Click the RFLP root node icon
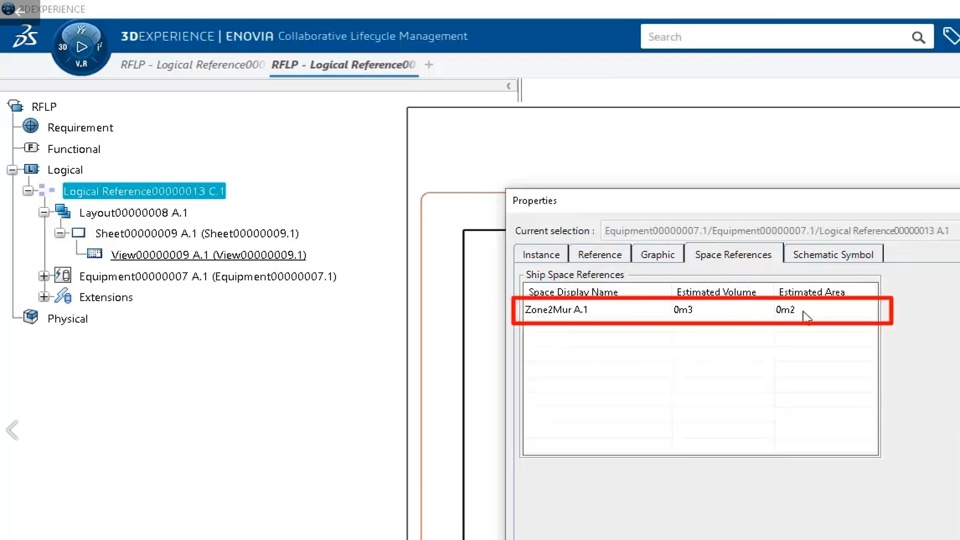The width and height of the screenshot is (960, 540). coord(15,106)
